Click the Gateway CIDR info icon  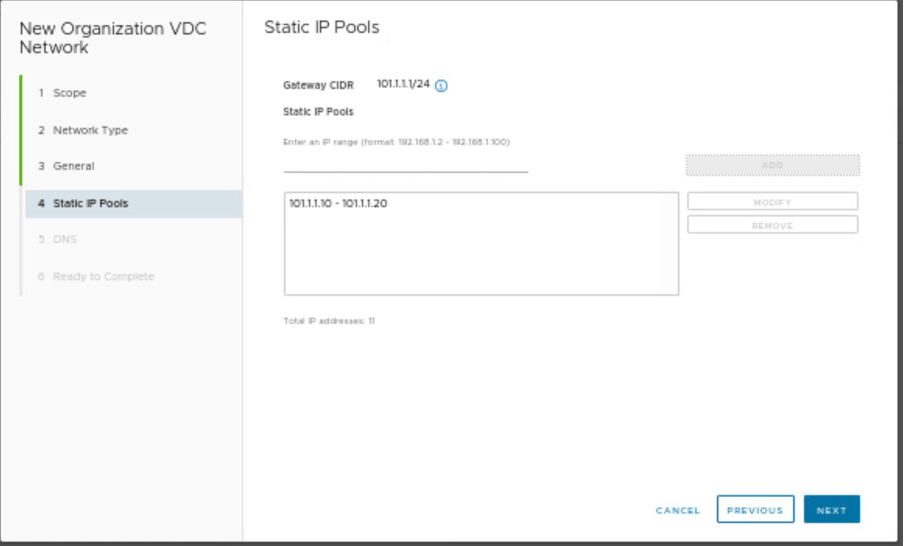click(441, 86)
